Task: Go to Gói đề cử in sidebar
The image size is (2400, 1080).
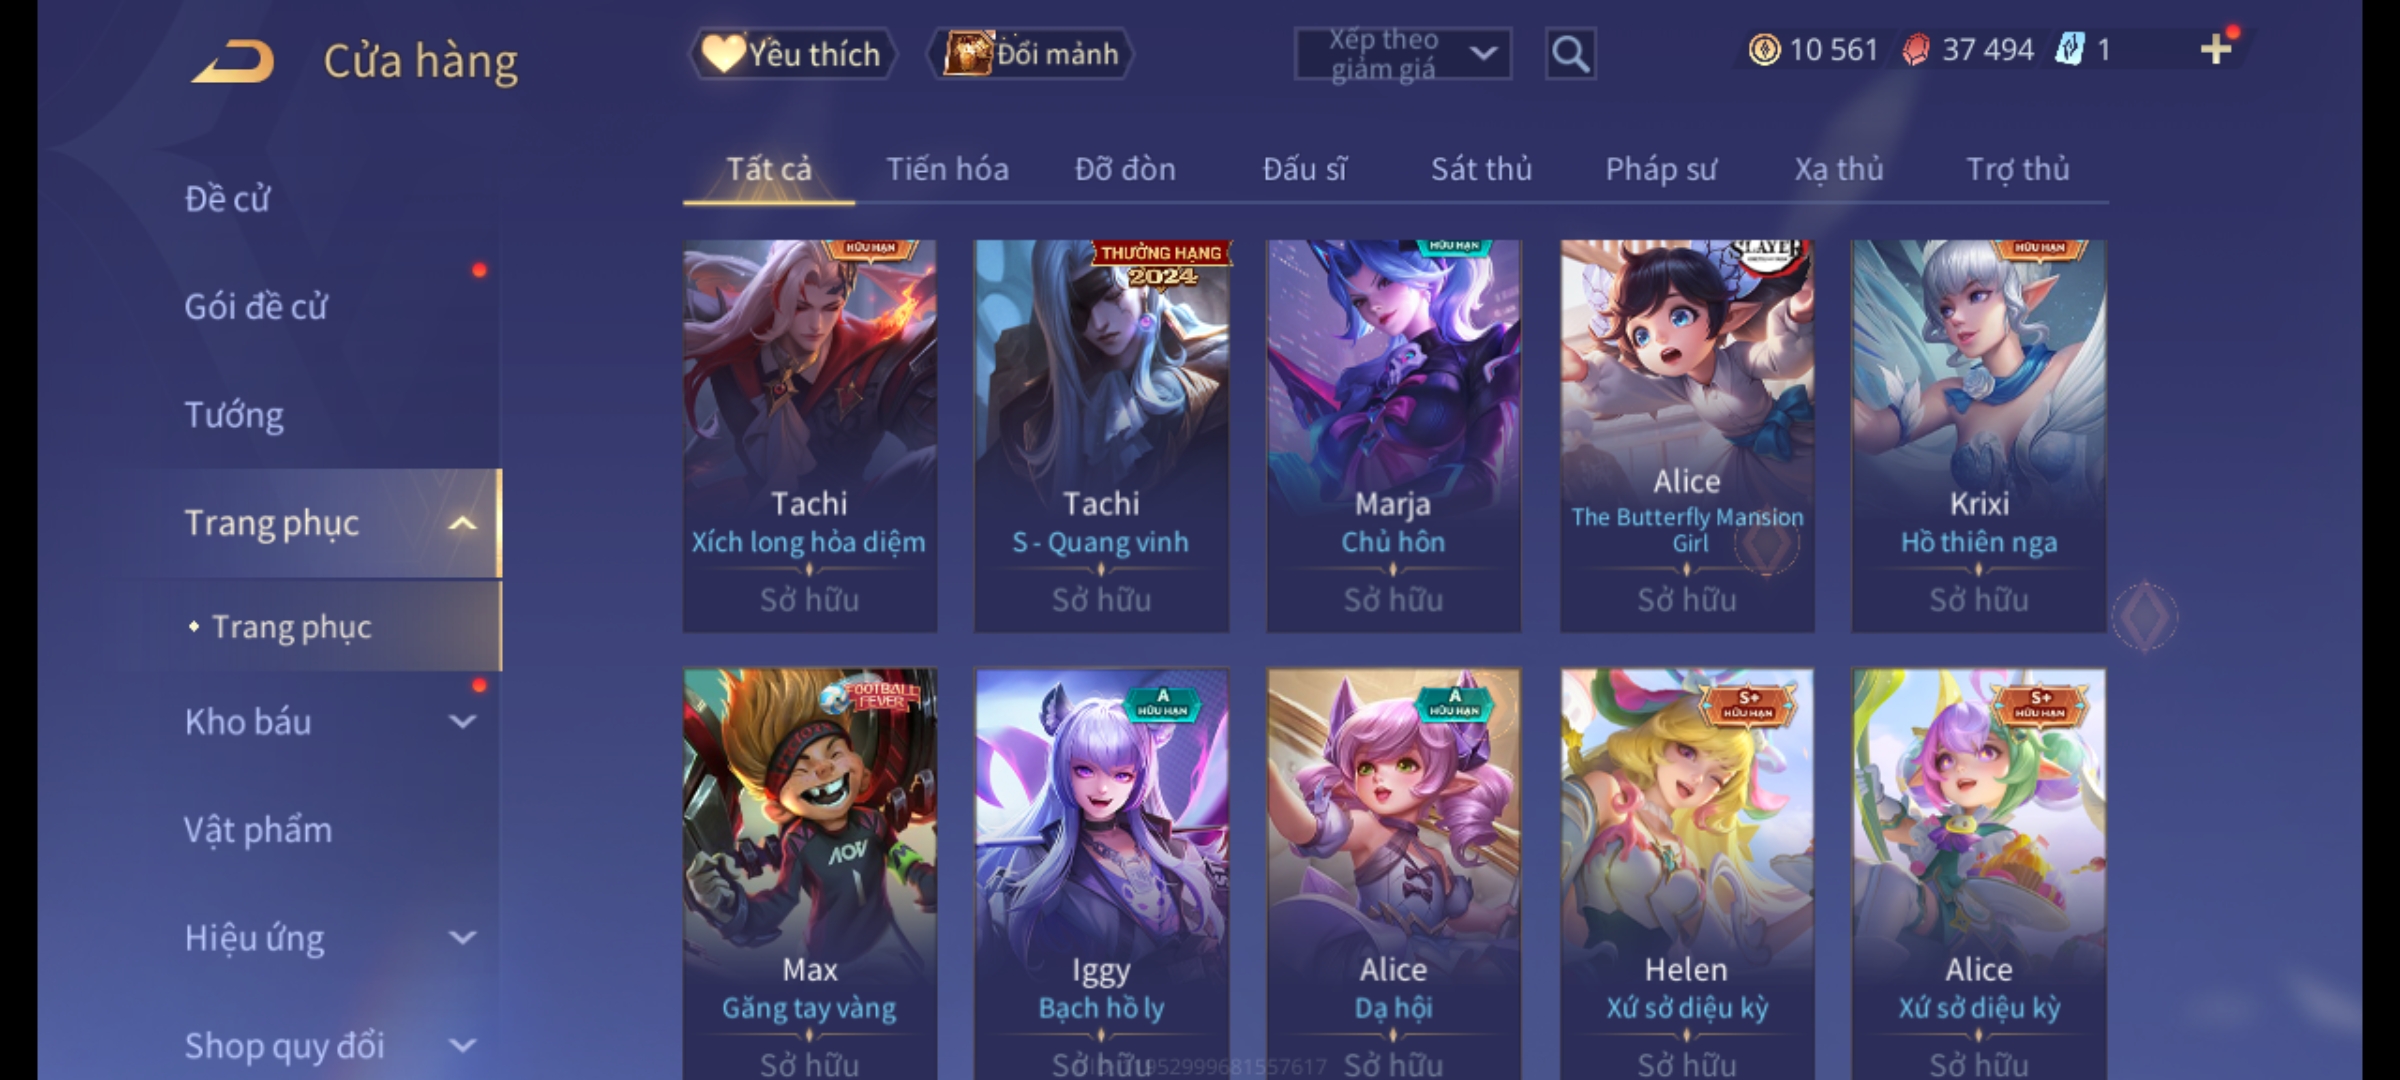Action: (x=256, y=306)
